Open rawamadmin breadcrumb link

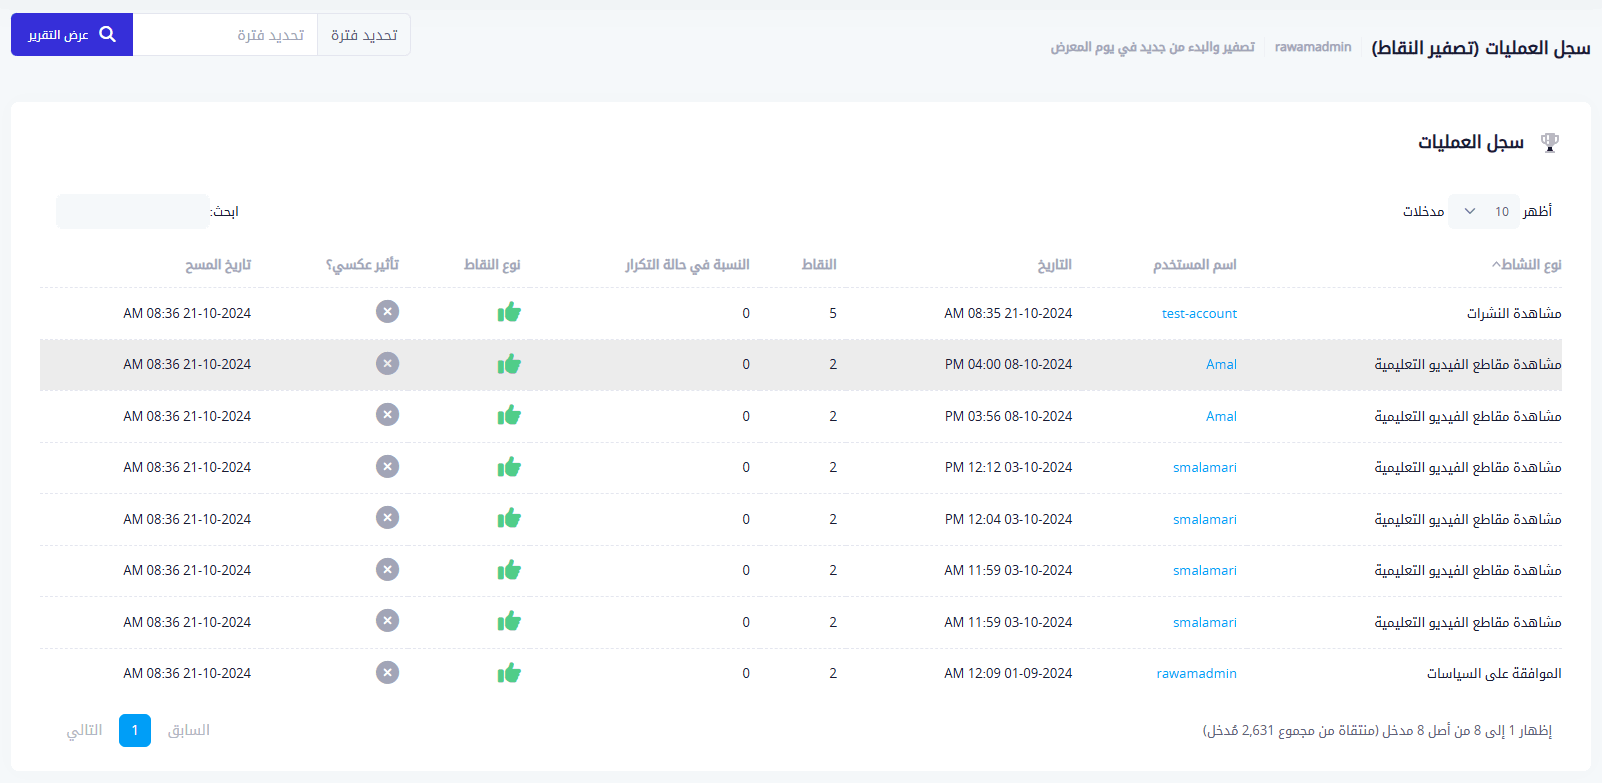[x=1312, y=47]
